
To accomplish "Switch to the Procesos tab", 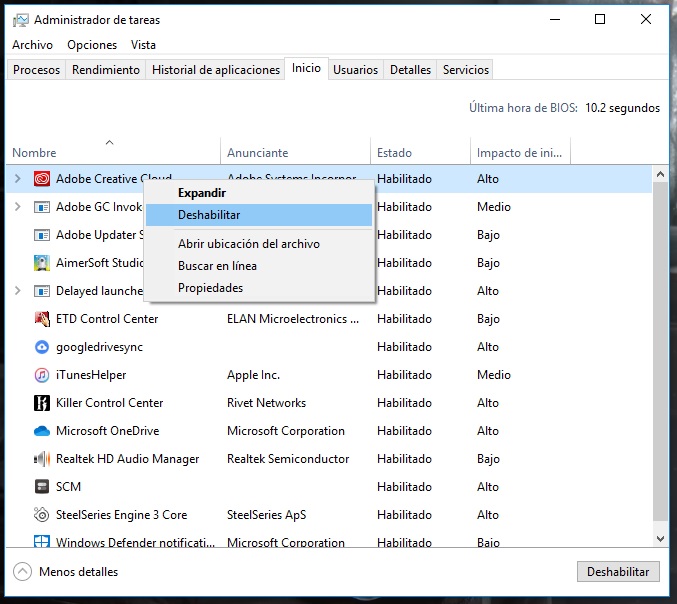I will pos(36,70).
